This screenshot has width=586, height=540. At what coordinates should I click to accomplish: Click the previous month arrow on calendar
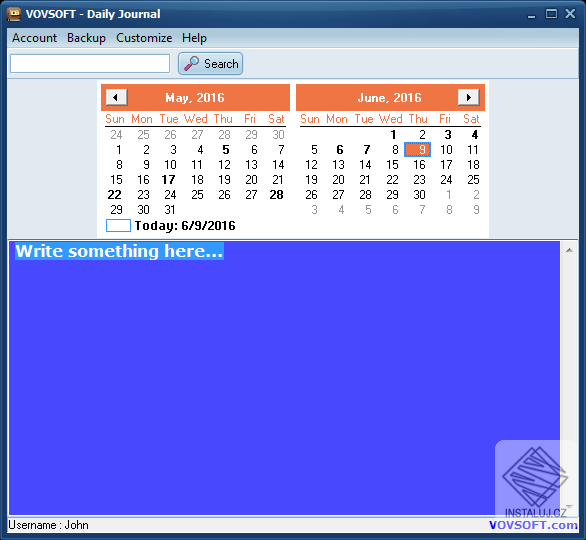(x=117, y=98)
